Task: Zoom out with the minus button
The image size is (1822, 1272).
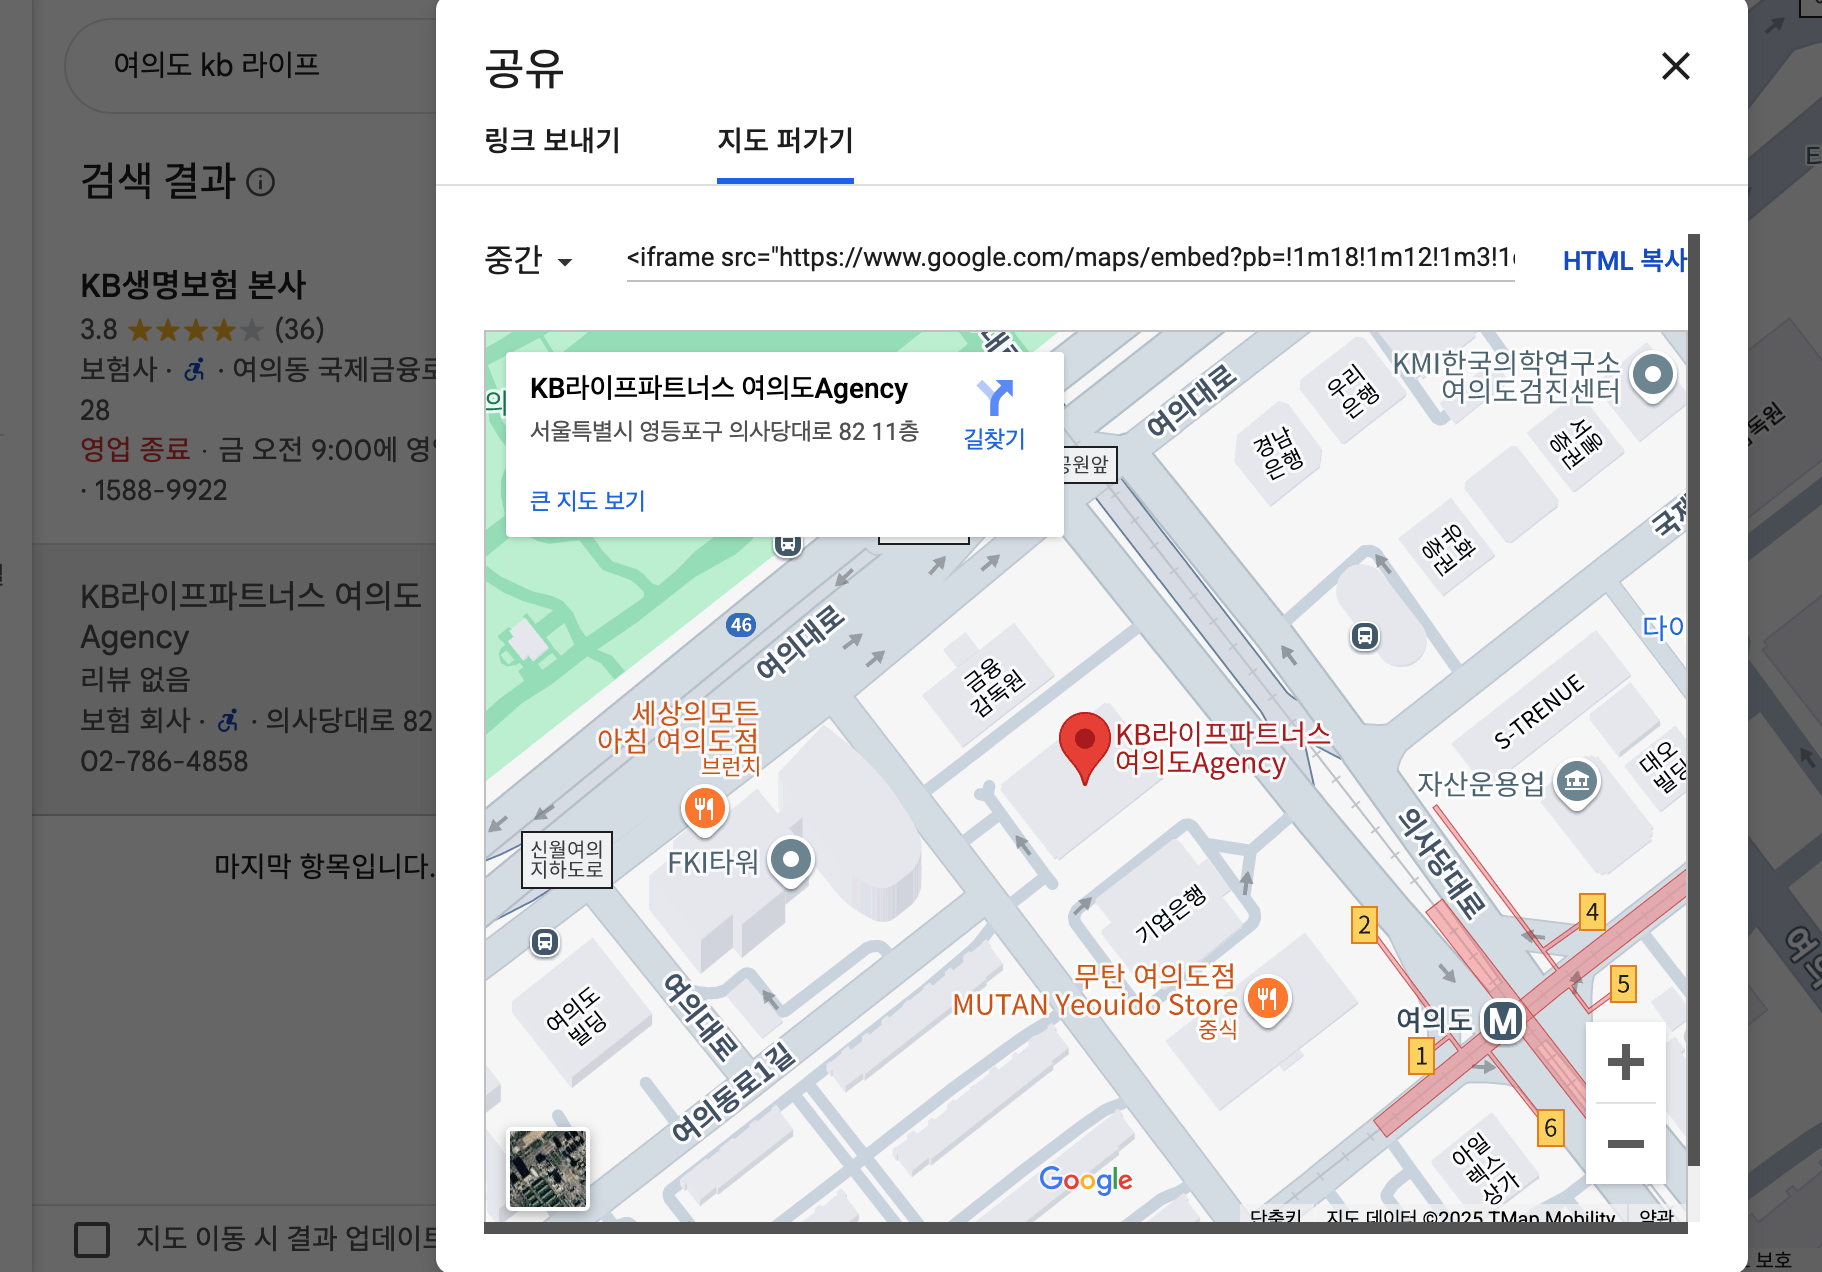Action: point(1625,1143)
